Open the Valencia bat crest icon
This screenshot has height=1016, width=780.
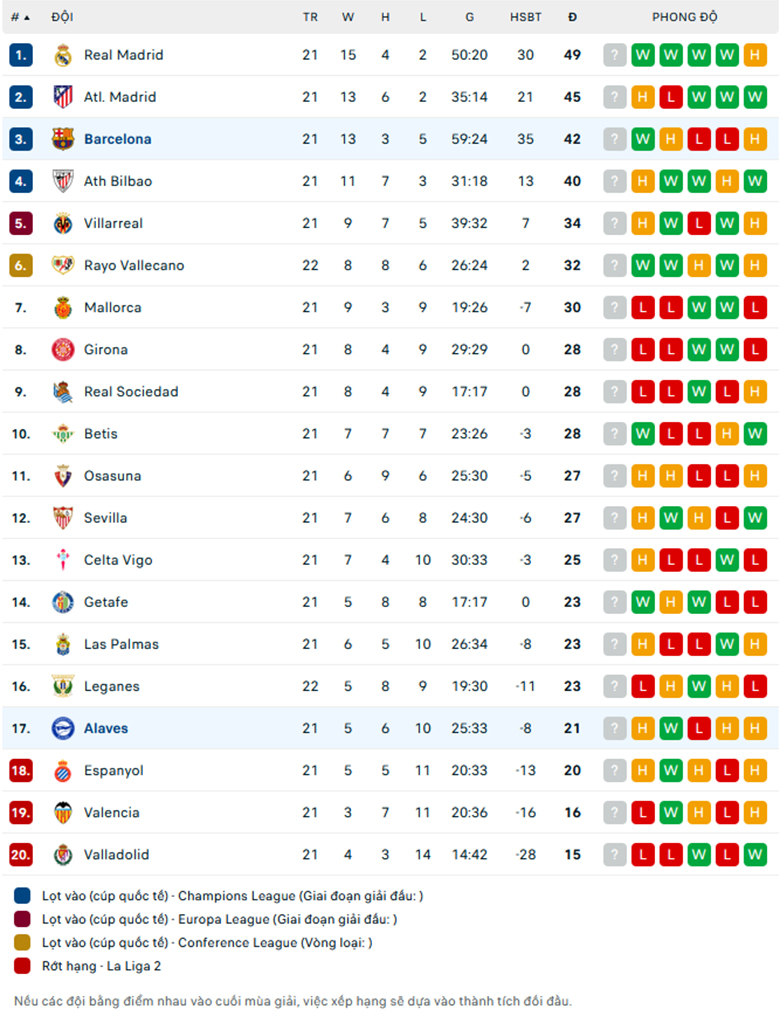[x=63, y=813]
